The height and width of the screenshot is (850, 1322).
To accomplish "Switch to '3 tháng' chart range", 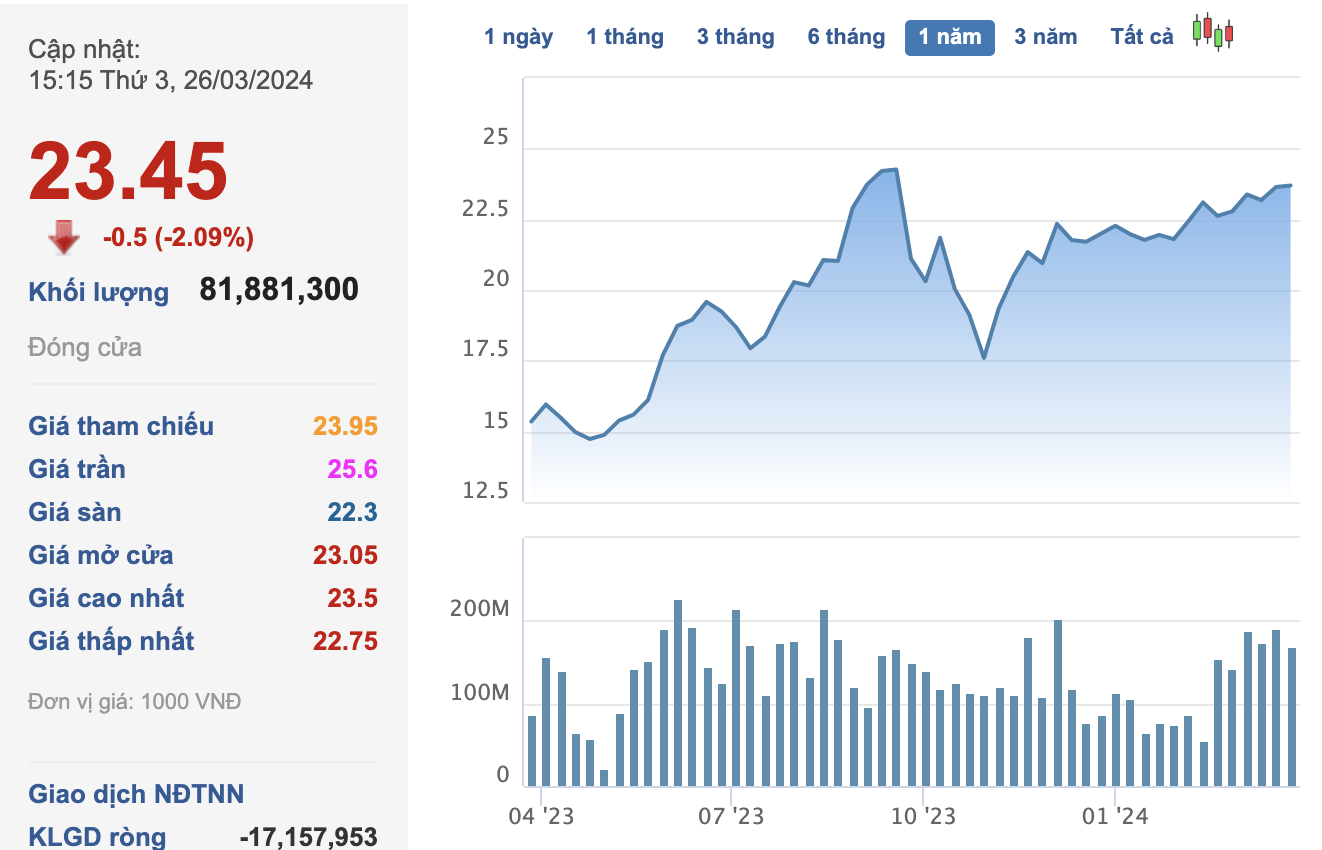I will click(735, 37).
